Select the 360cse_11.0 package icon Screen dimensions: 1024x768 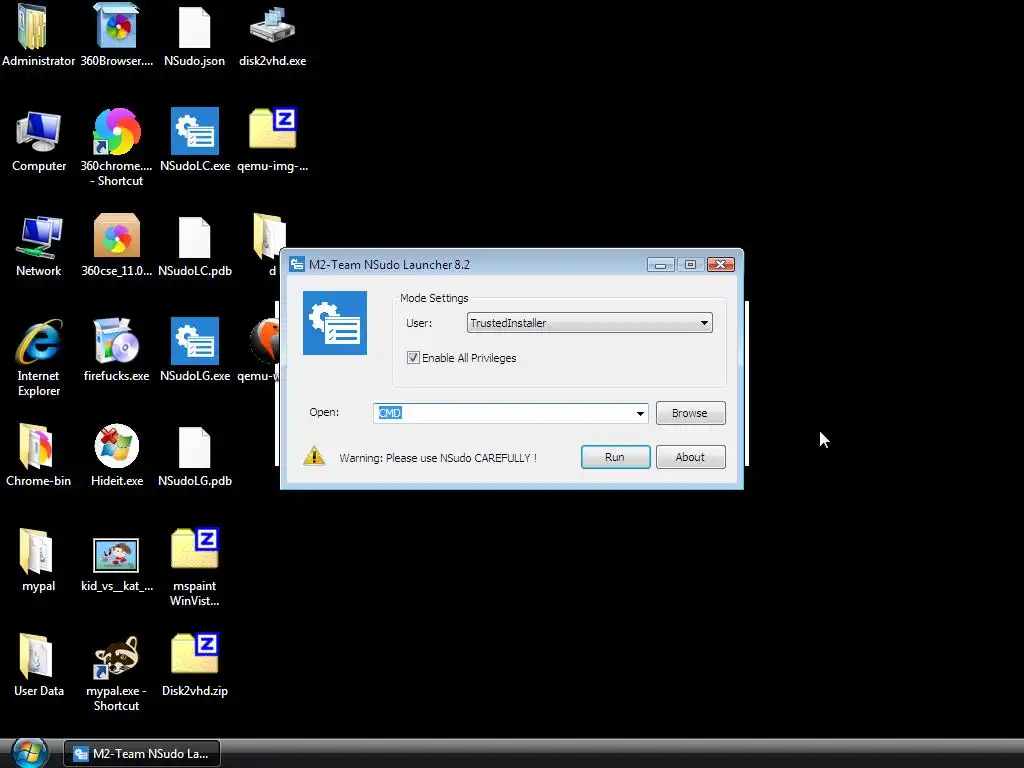[x=116, y=236]
